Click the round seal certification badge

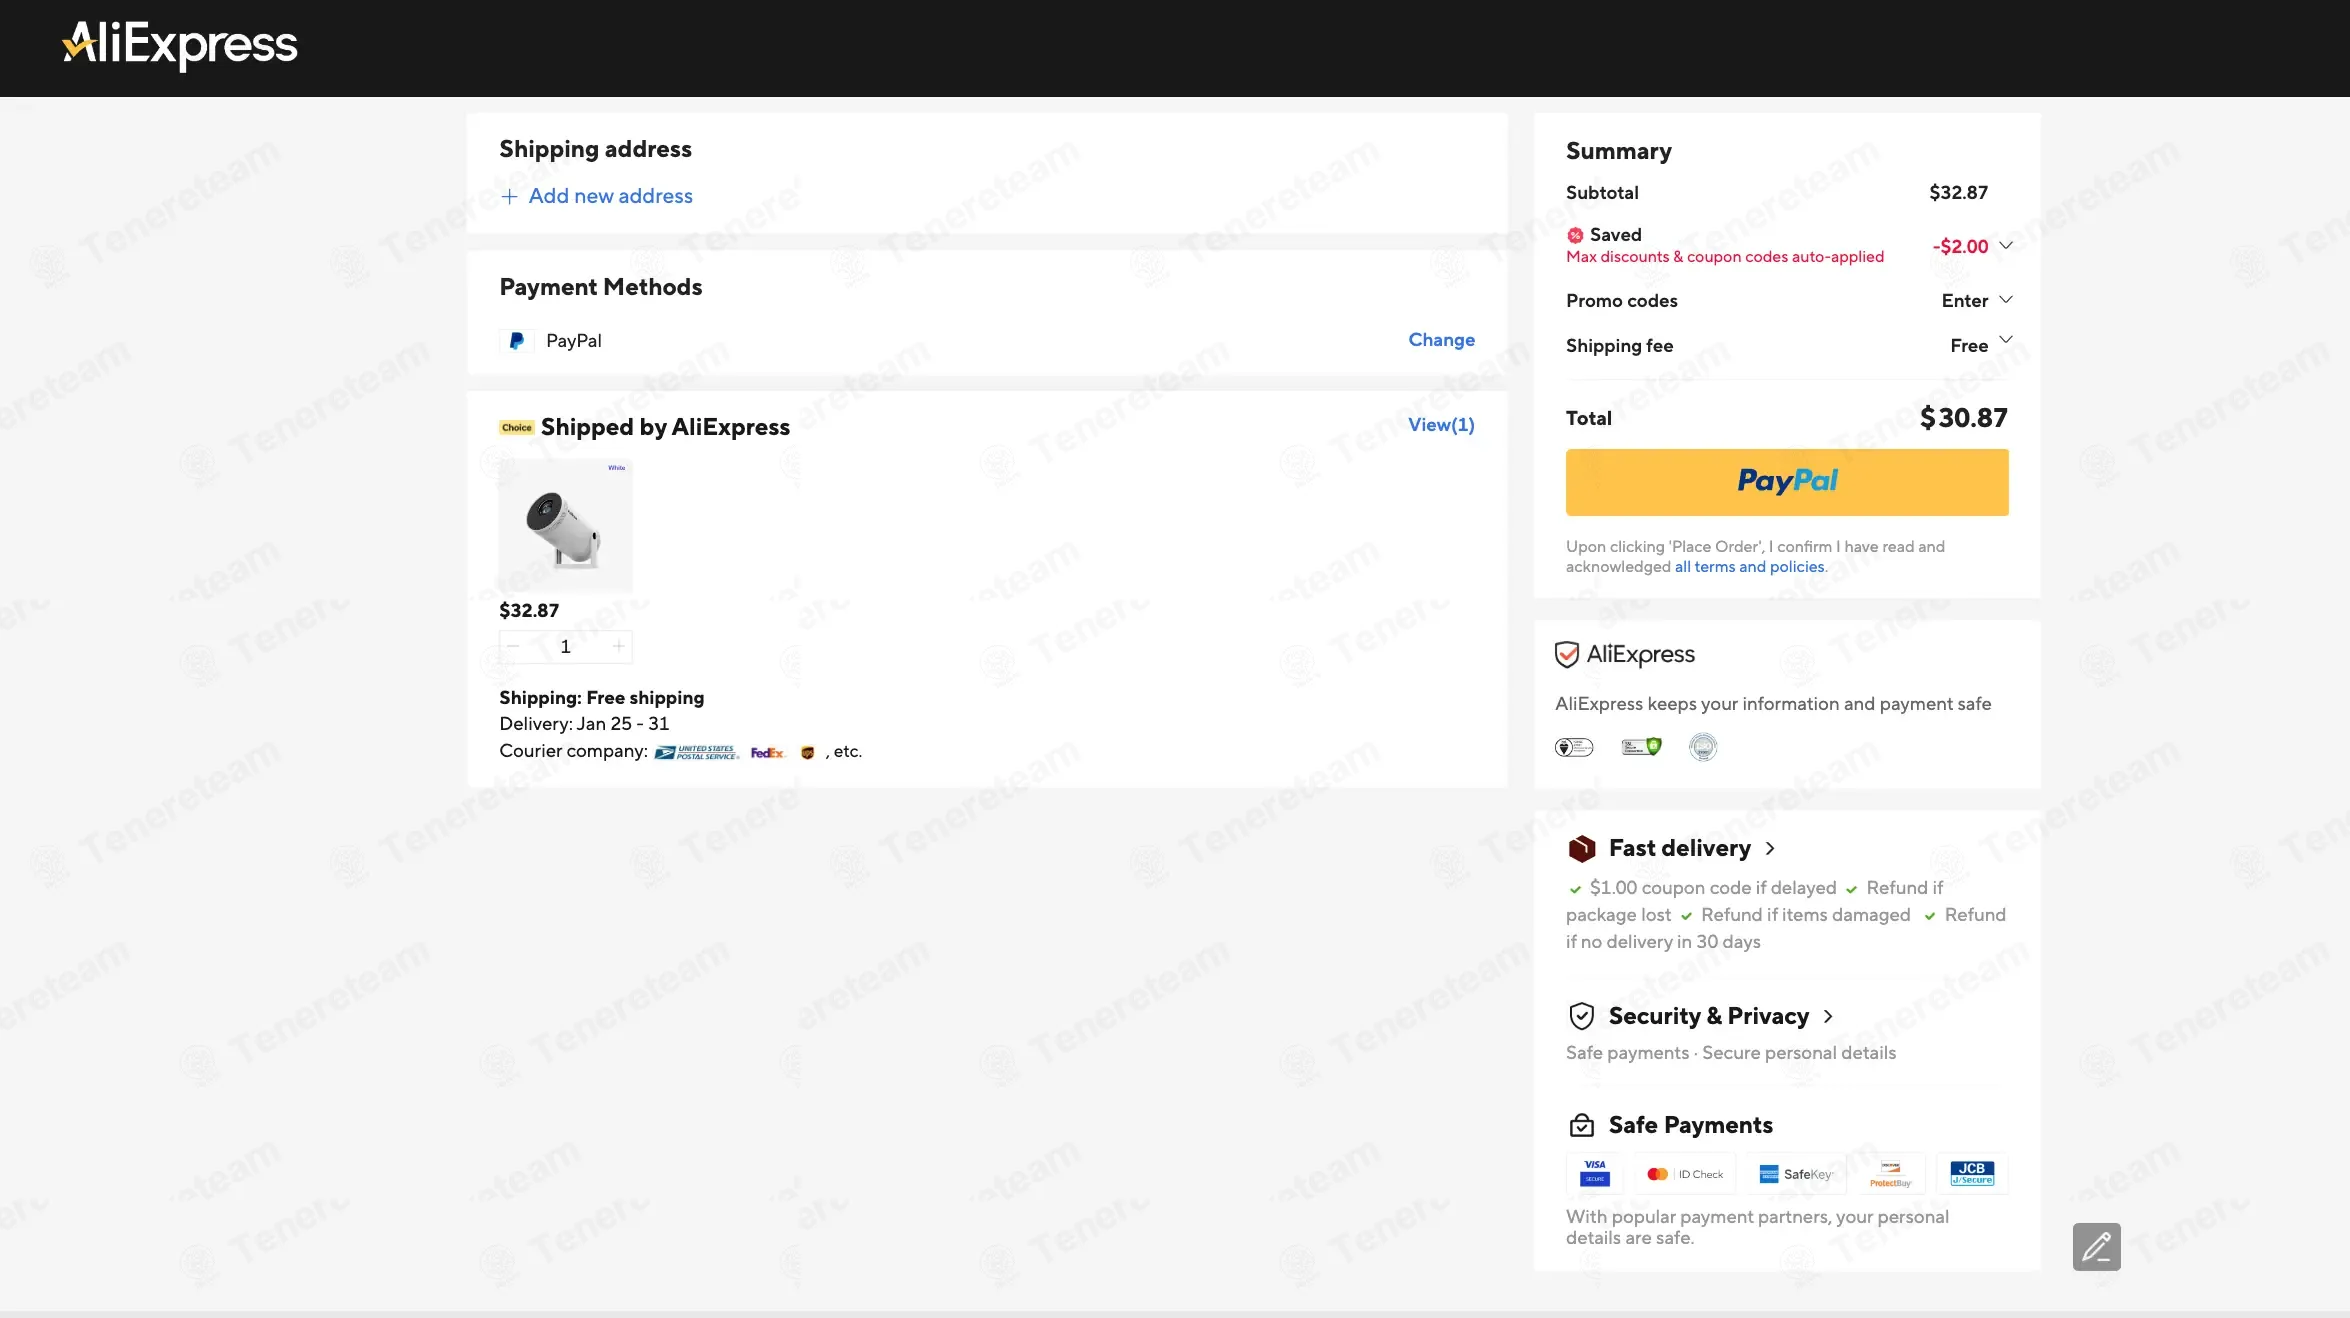(1703, 747)
